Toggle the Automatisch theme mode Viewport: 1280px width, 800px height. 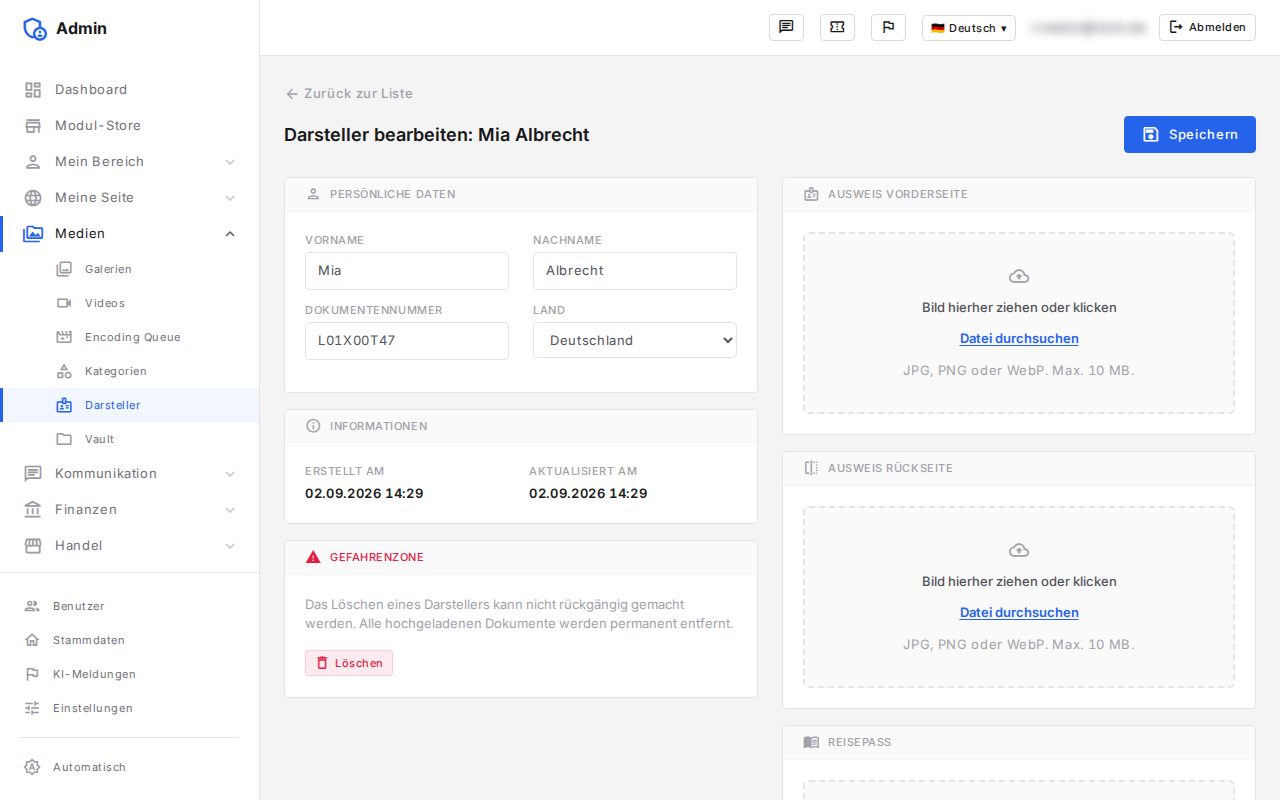coord(130,767)
